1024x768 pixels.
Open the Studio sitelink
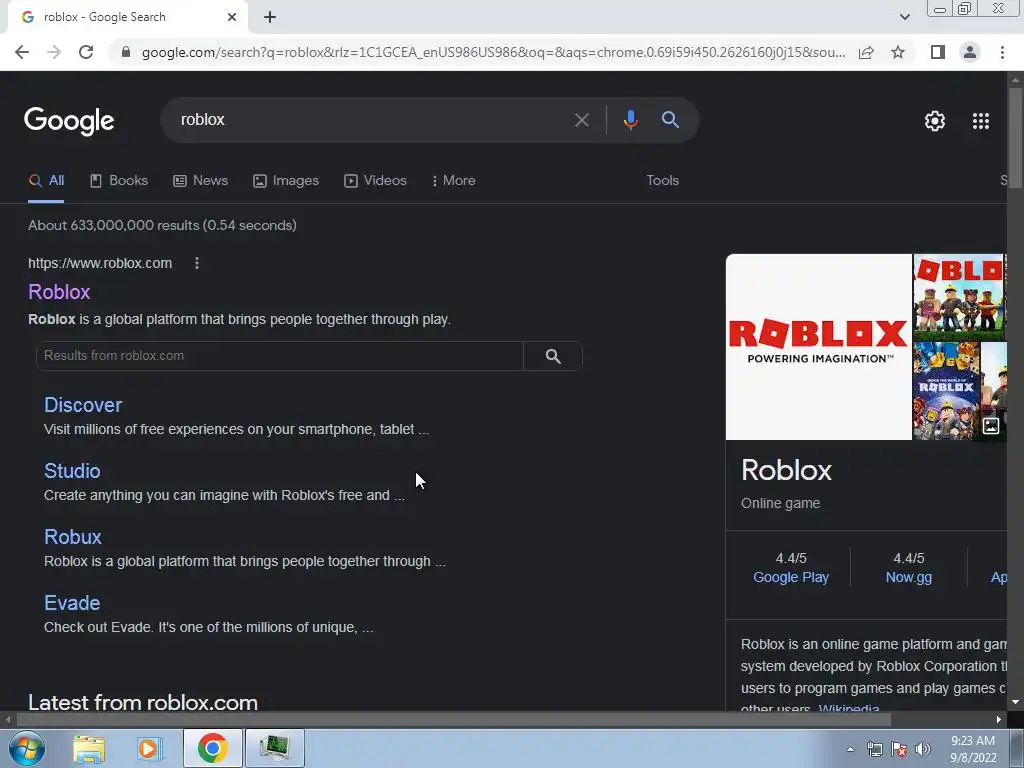(72, 471)
